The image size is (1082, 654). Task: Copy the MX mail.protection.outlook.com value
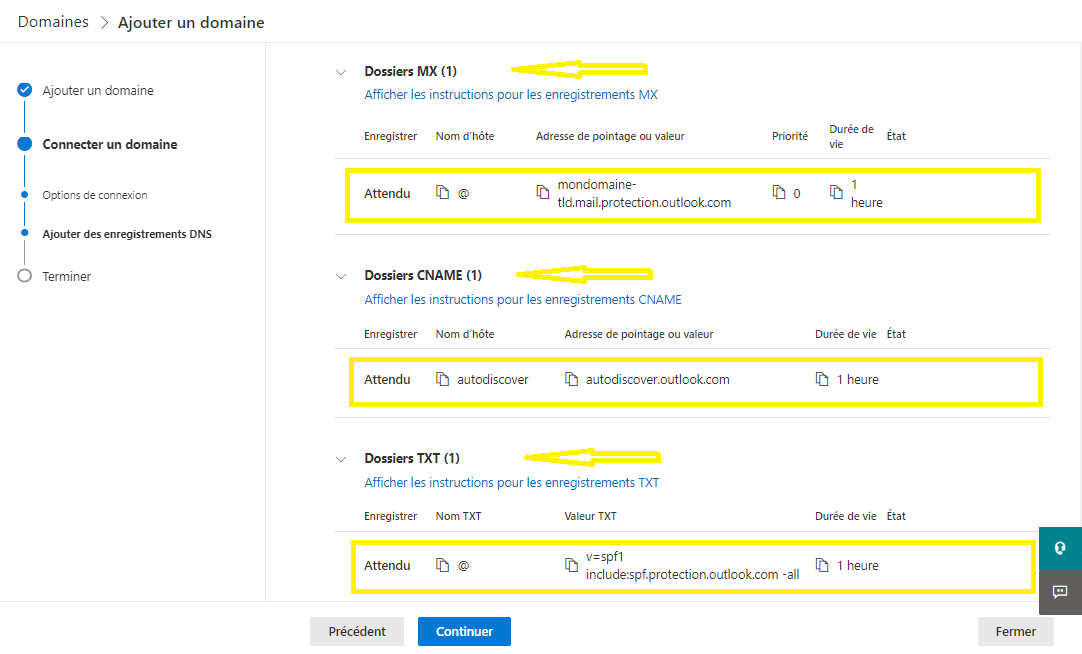pyautogui.click(x=542, y=192)
